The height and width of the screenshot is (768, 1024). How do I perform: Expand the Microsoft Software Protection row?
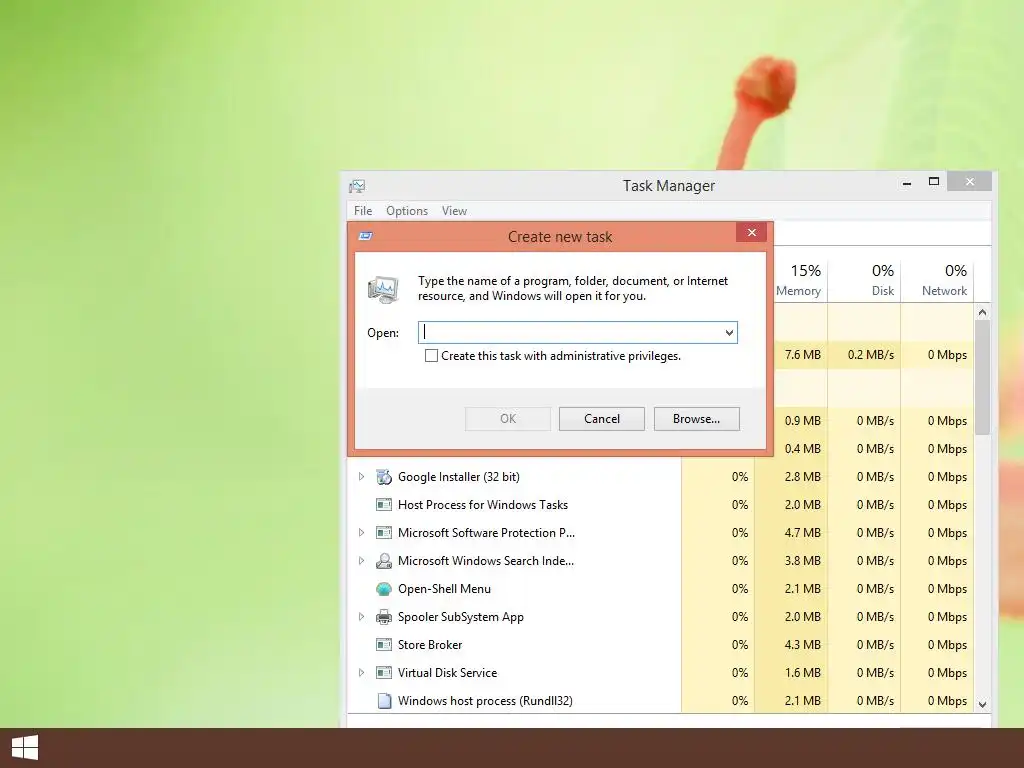pos(361,533)
